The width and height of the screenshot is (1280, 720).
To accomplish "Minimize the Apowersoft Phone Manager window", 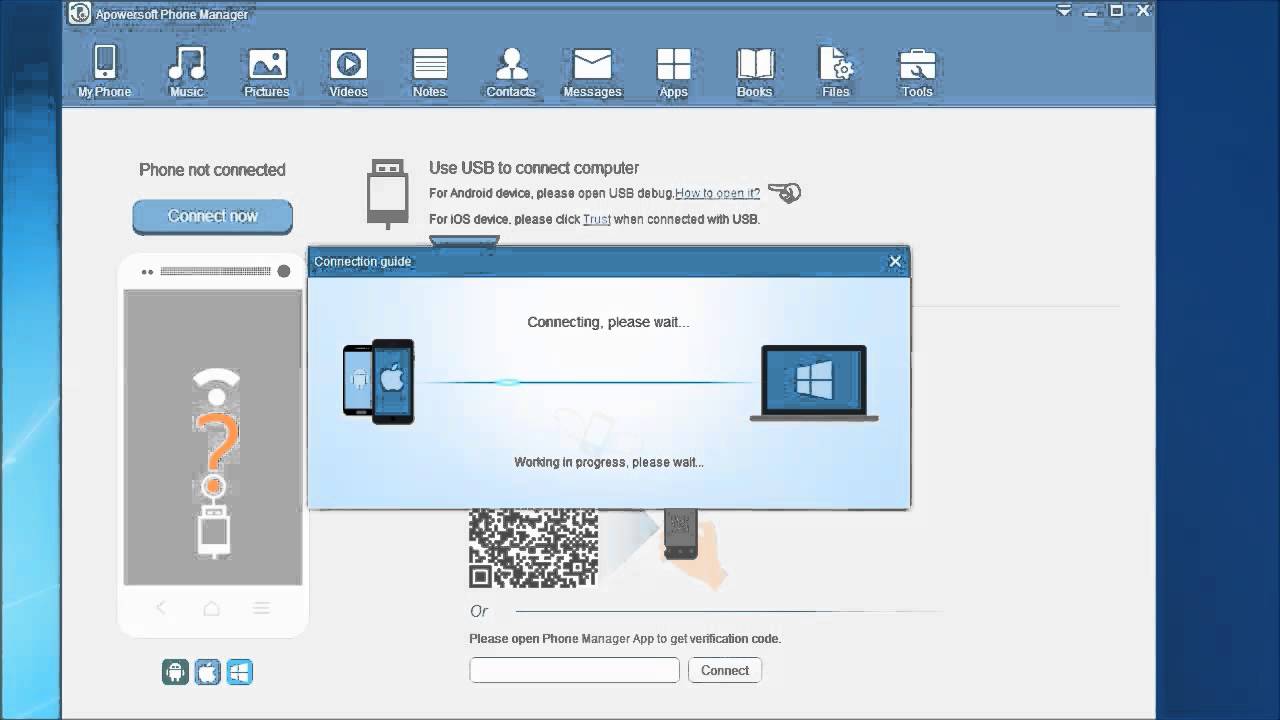I will pos(1091,11).
